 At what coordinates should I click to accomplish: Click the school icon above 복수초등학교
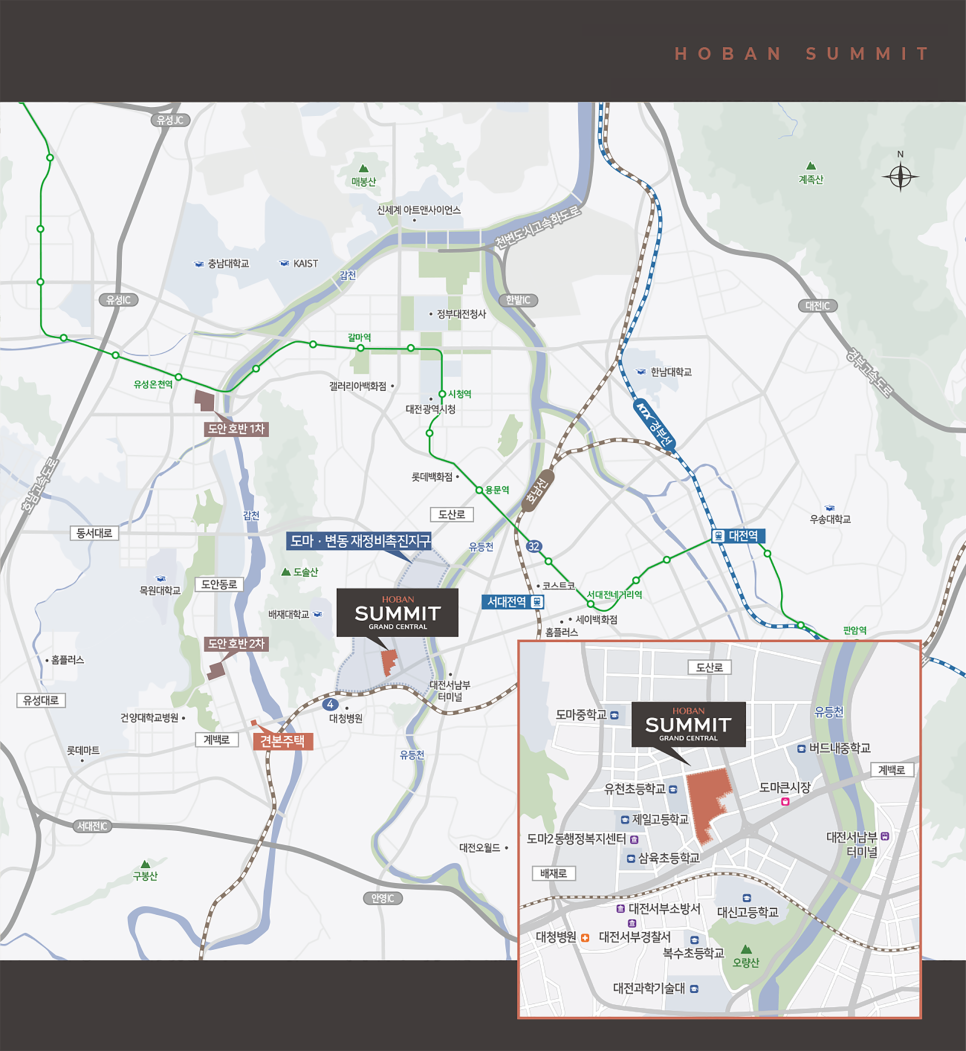(695, 940)
